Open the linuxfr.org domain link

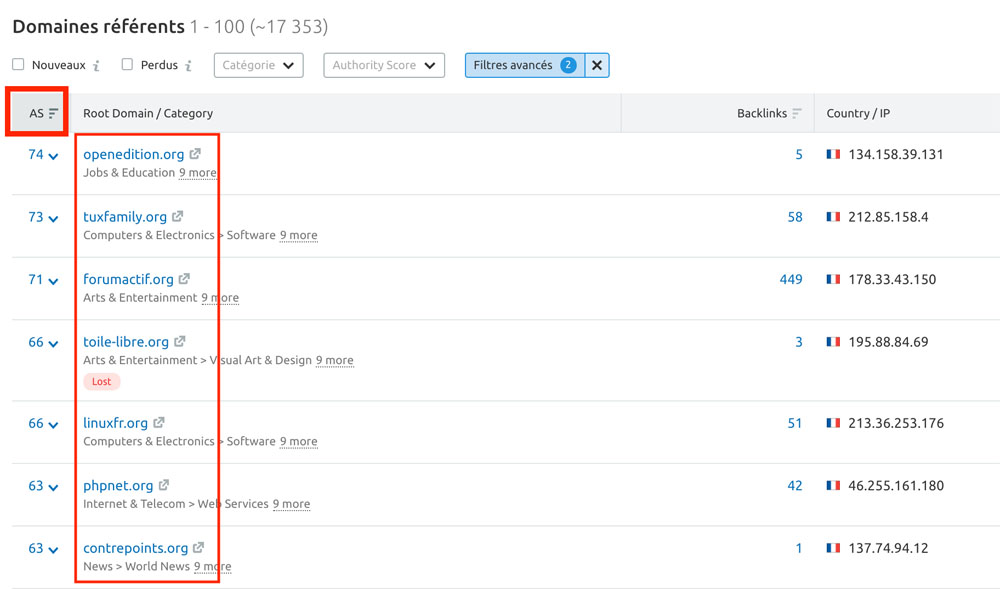[115, 423]
